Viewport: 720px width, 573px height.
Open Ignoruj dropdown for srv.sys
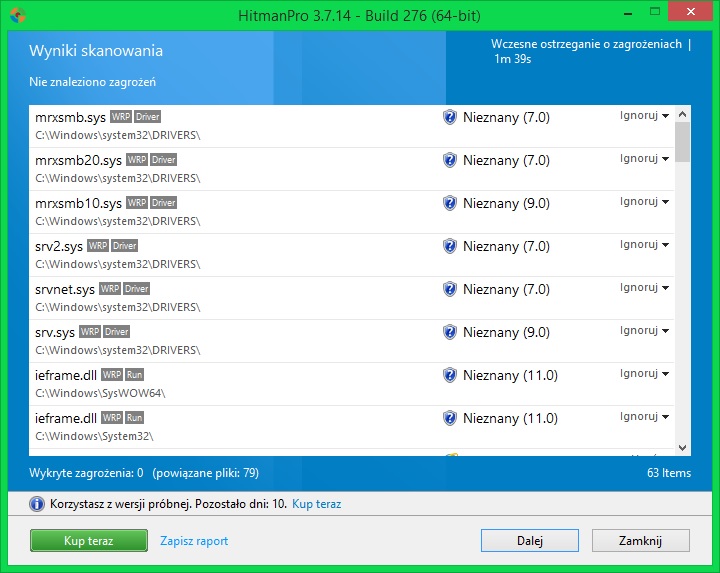tap(644, 330)
